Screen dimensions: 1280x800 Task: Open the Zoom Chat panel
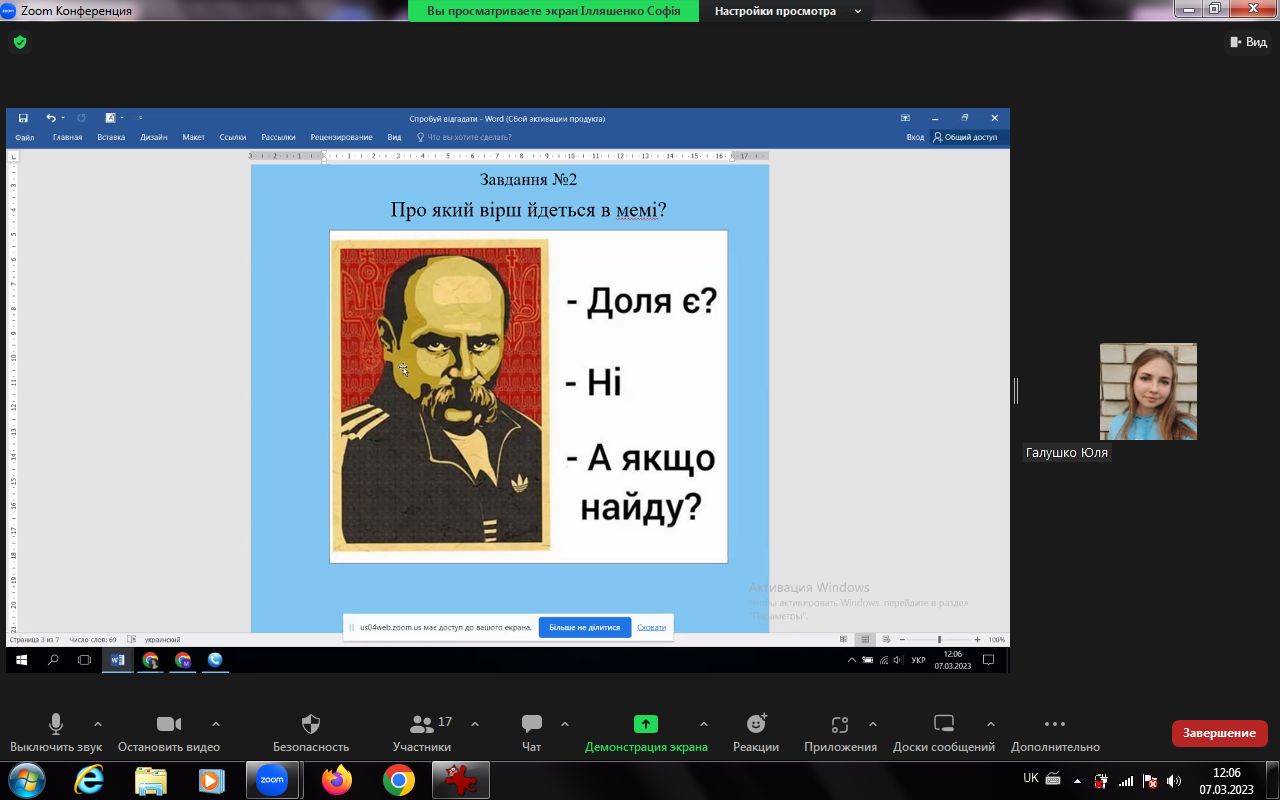[532, 733]
